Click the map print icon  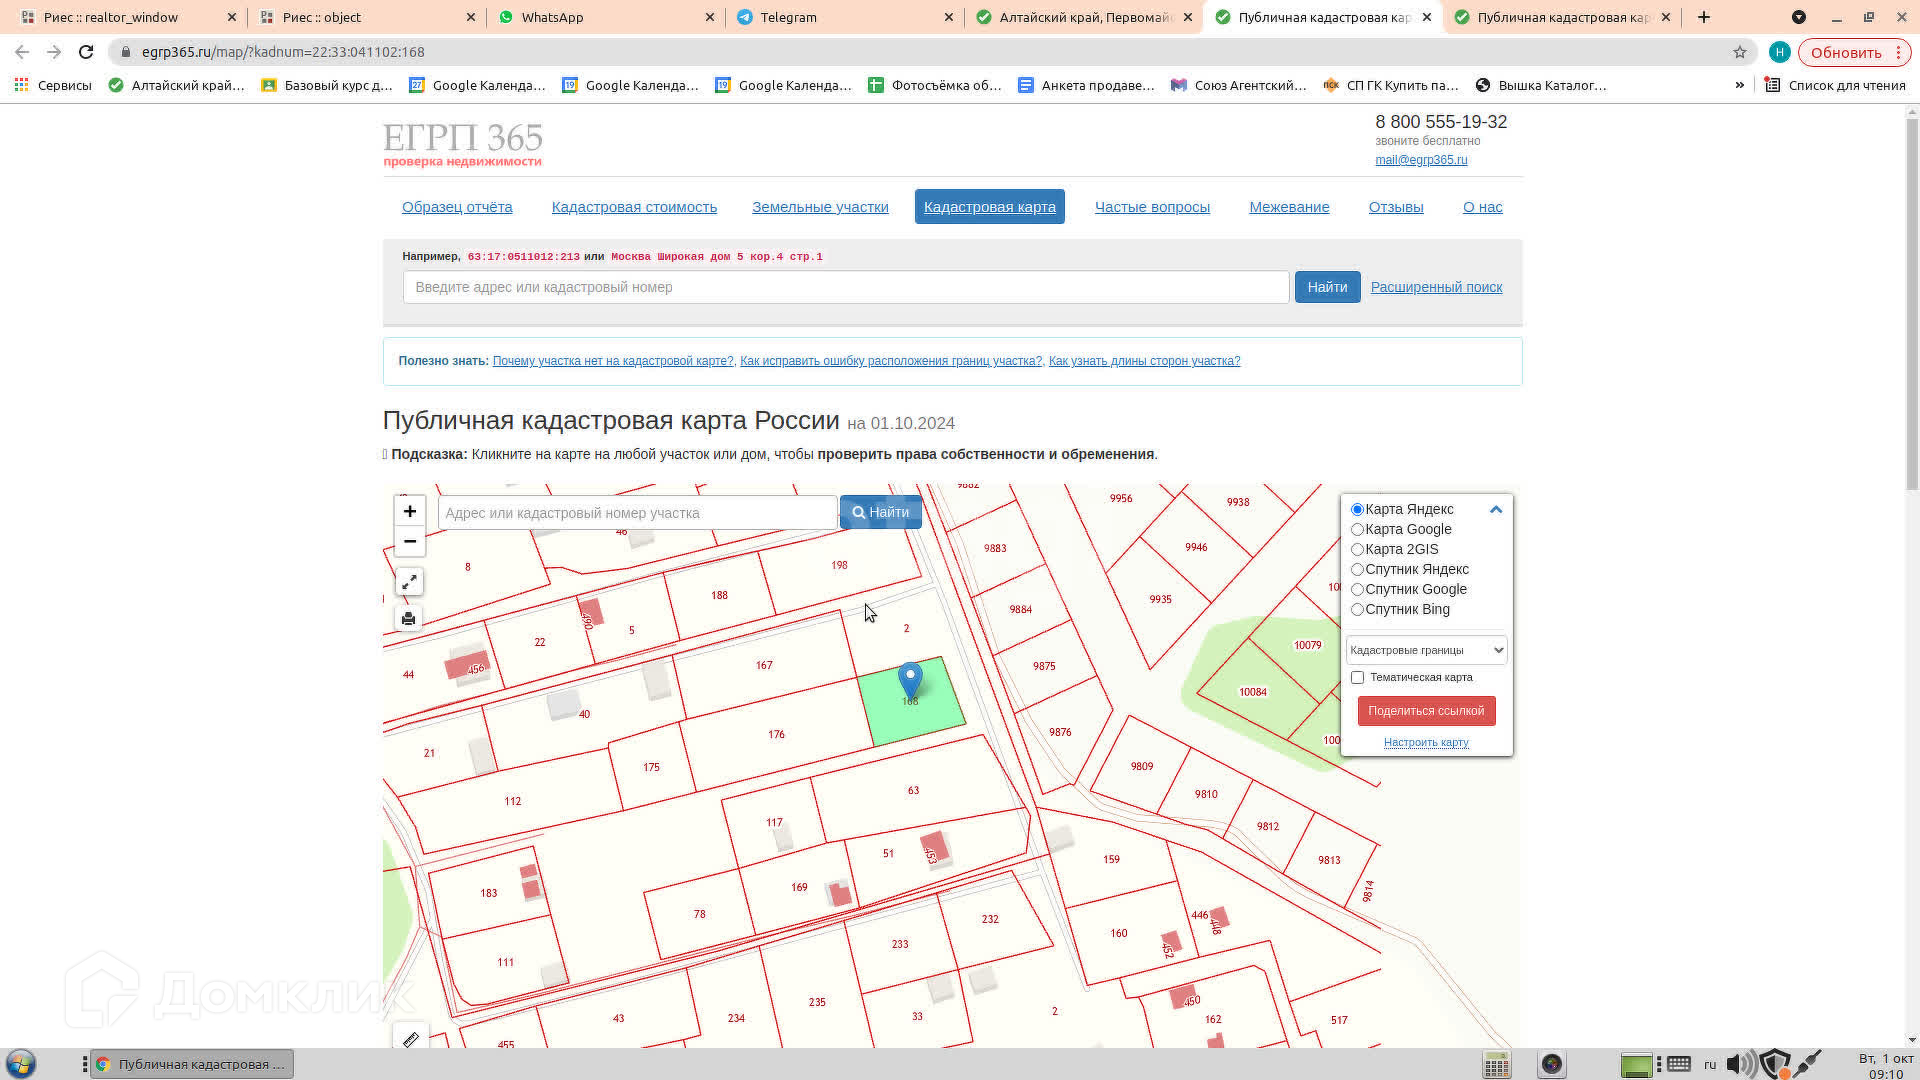[409, 619]
